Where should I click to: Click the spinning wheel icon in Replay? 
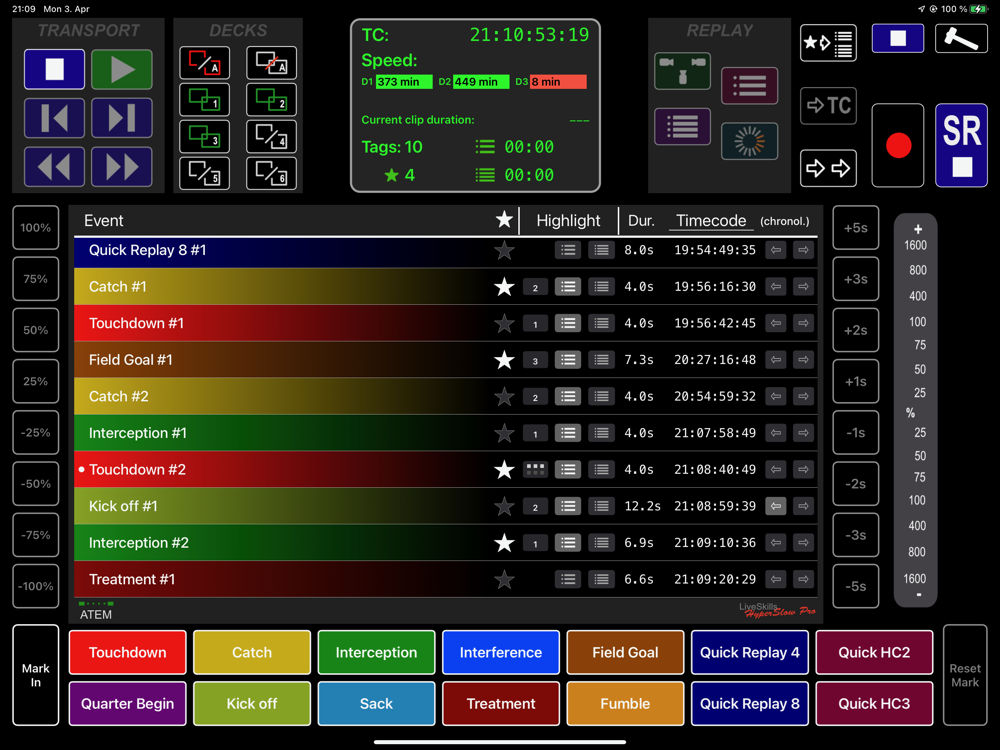749,140
